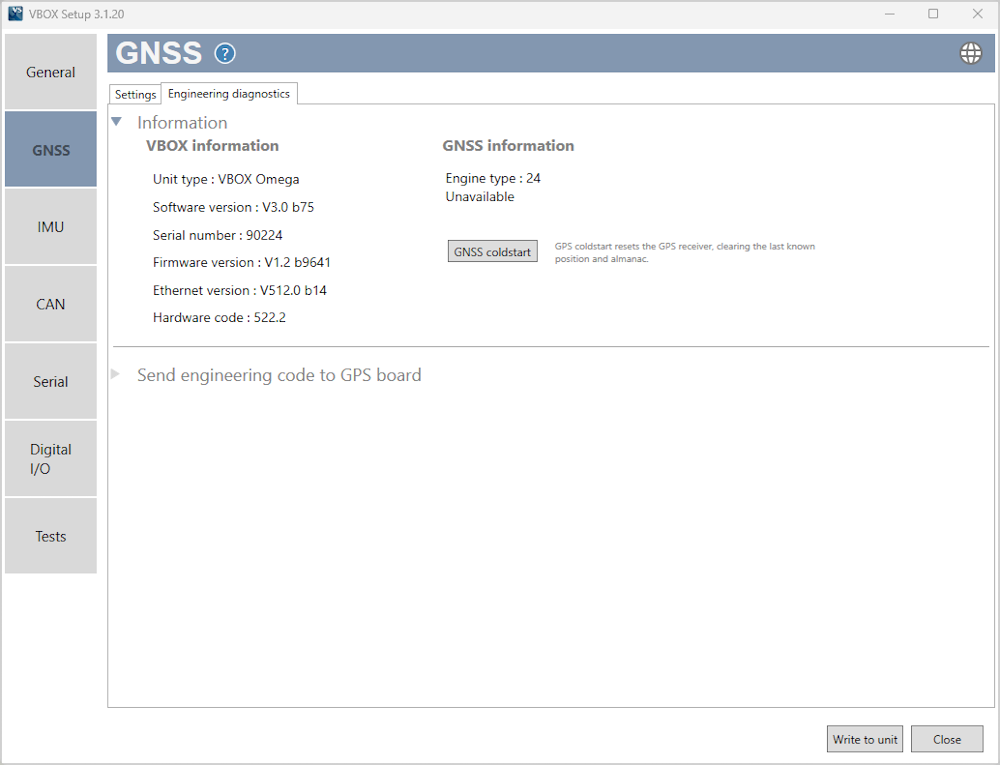Open the General sidebar section
The image size is (1000, 765).
click(x=51, y=72)
